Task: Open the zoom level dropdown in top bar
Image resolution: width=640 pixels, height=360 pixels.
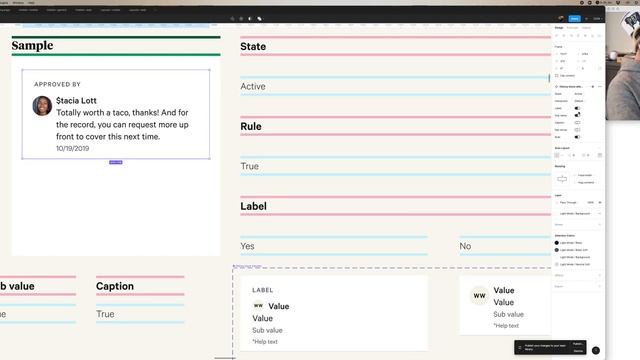Action: 597,18
